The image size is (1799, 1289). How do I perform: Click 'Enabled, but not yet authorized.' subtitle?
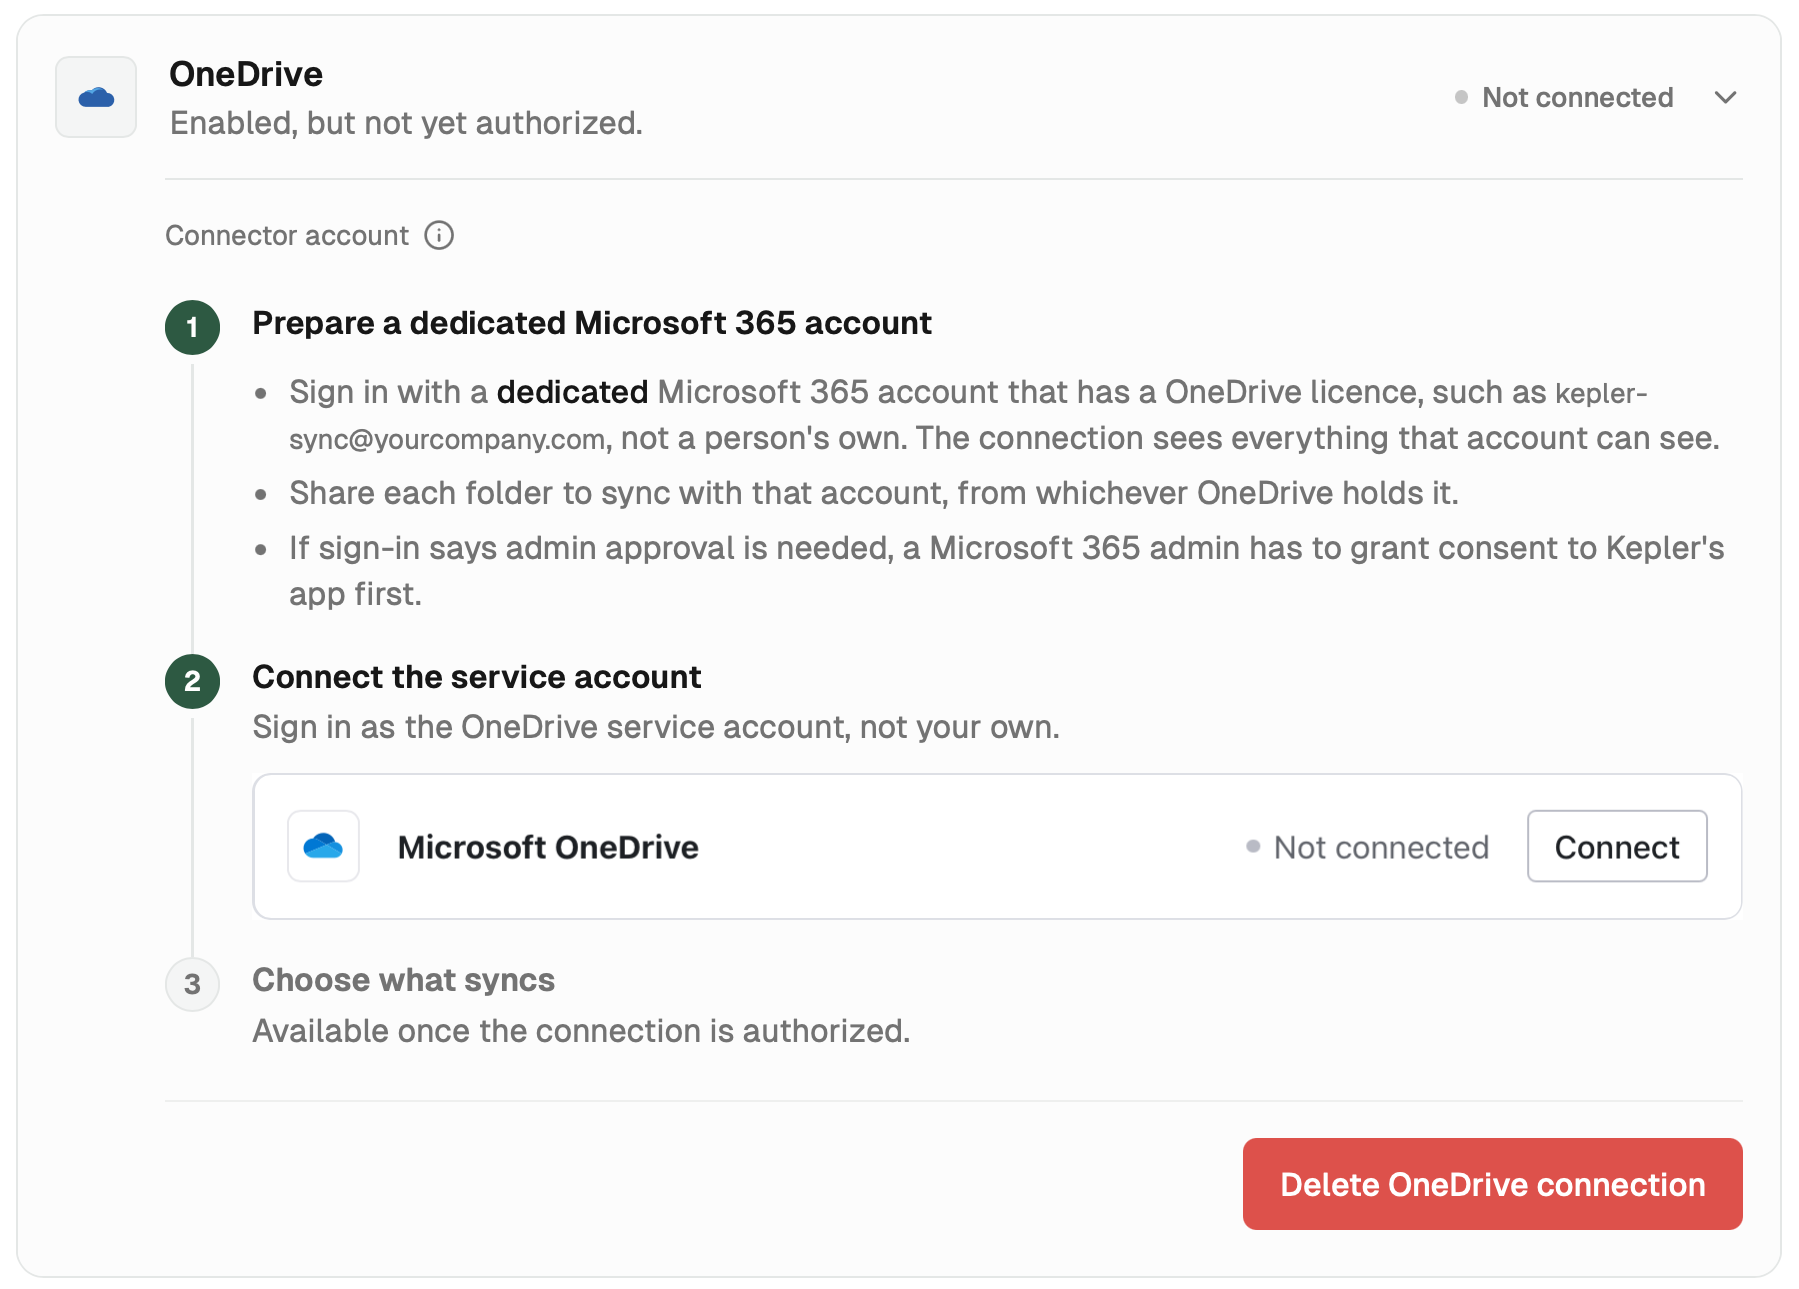click(406, 123)
